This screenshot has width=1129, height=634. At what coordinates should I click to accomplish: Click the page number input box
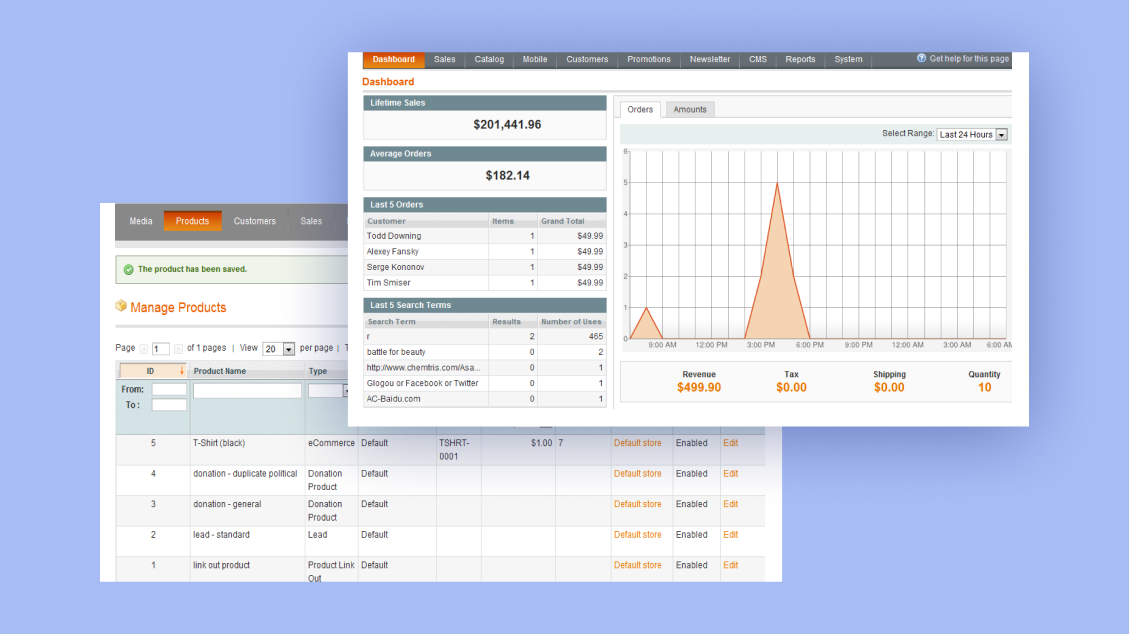[x=160, y=349]
